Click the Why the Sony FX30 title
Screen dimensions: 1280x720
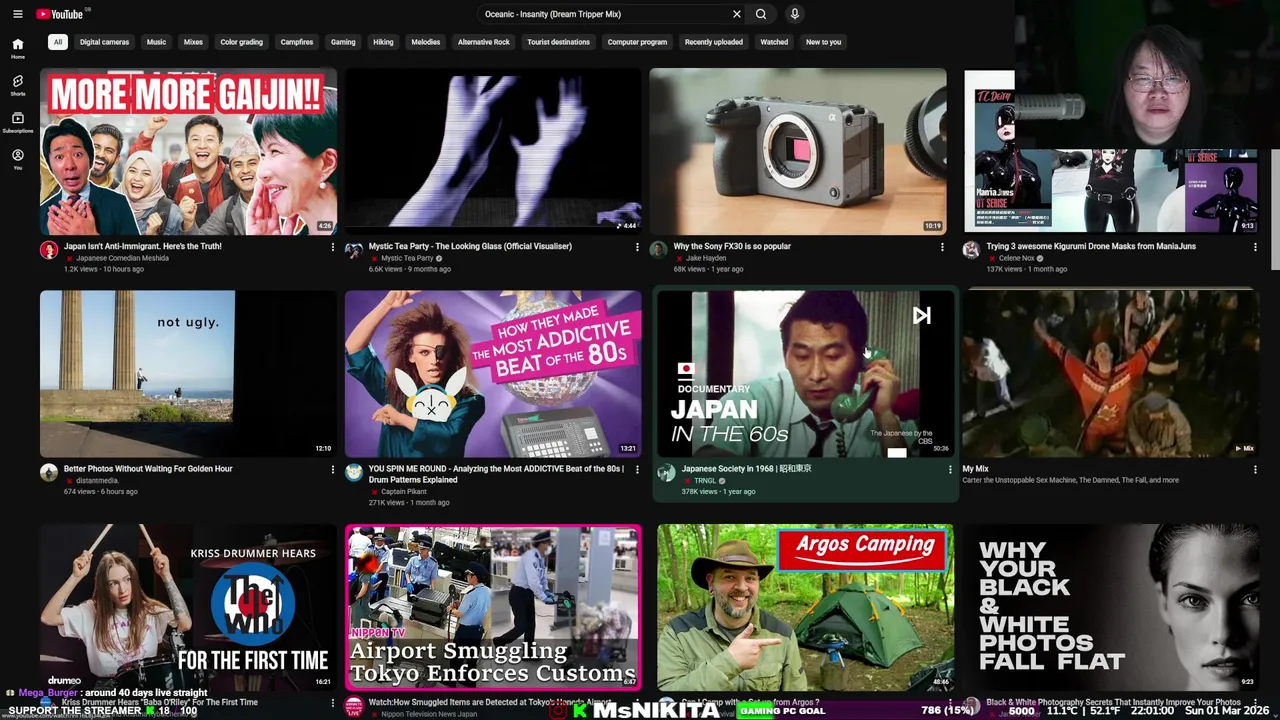[x=732, y=246]
